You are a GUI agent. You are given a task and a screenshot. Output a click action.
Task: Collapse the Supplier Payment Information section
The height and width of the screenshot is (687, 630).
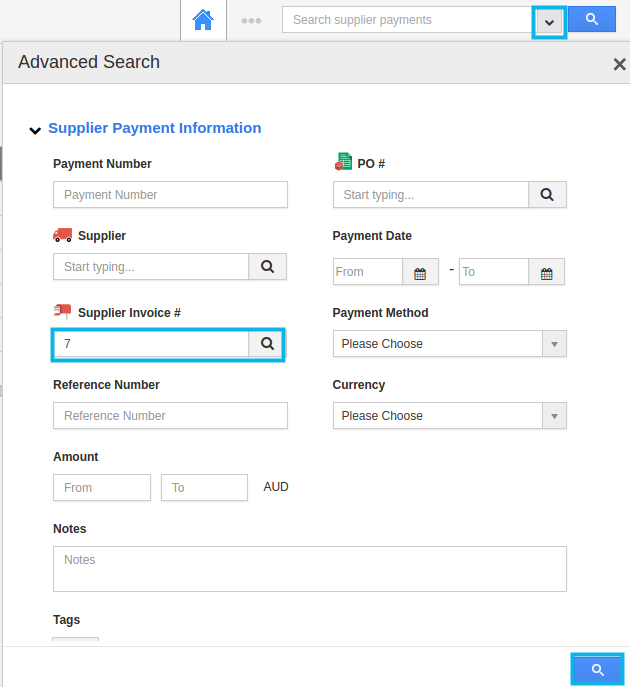36,129
